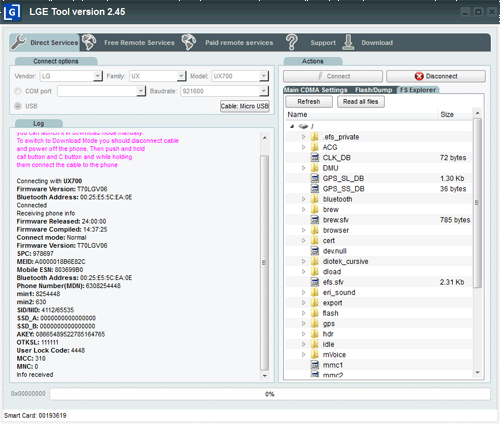Viewport: 500px width, 424px height.
Task: Expand the brew folder
Action: point(303,209)
